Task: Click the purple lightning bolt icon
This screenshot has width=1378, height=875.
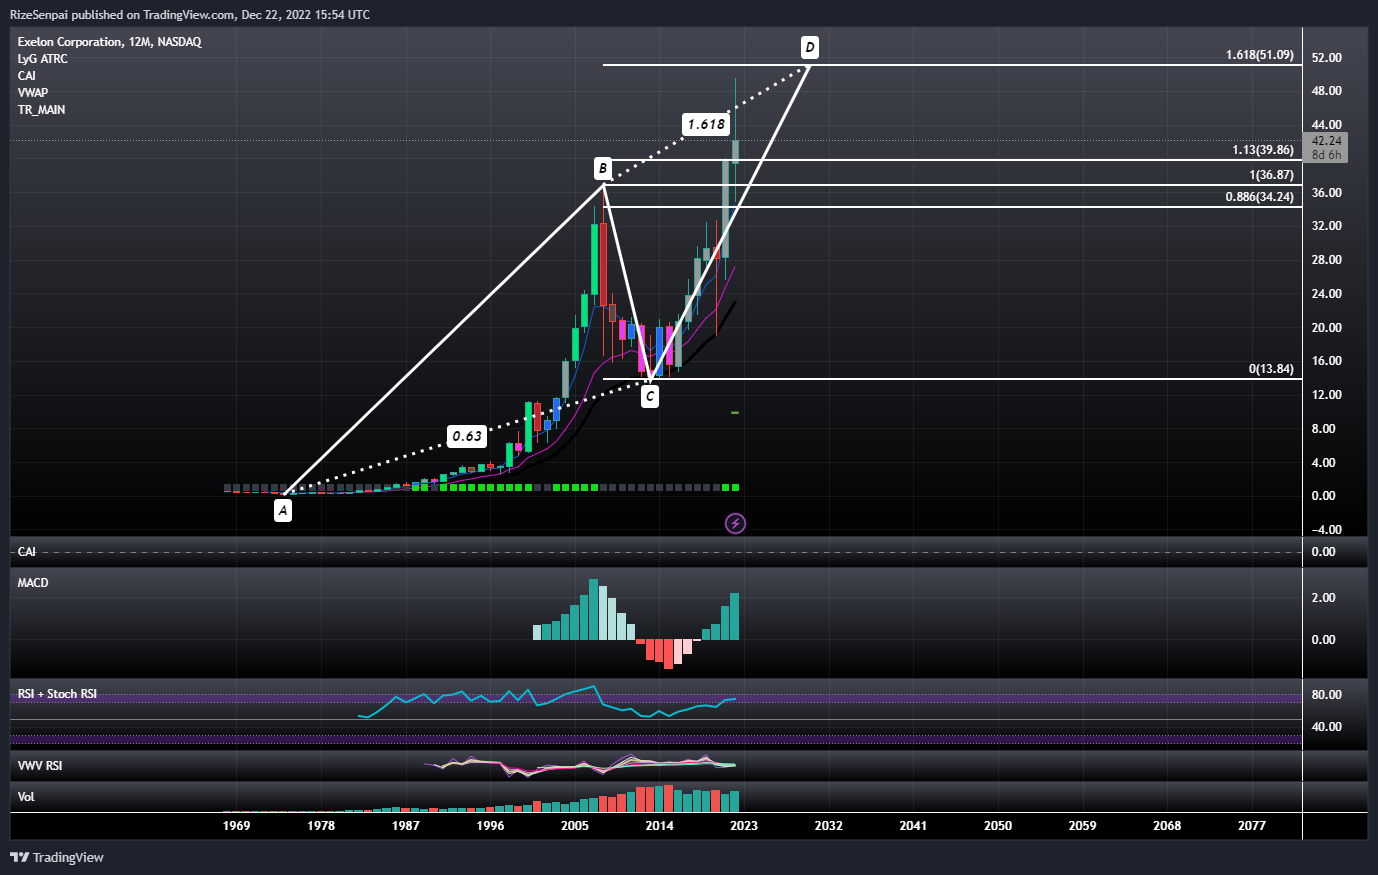Action: pyautogui.click(x=735, y=523)
